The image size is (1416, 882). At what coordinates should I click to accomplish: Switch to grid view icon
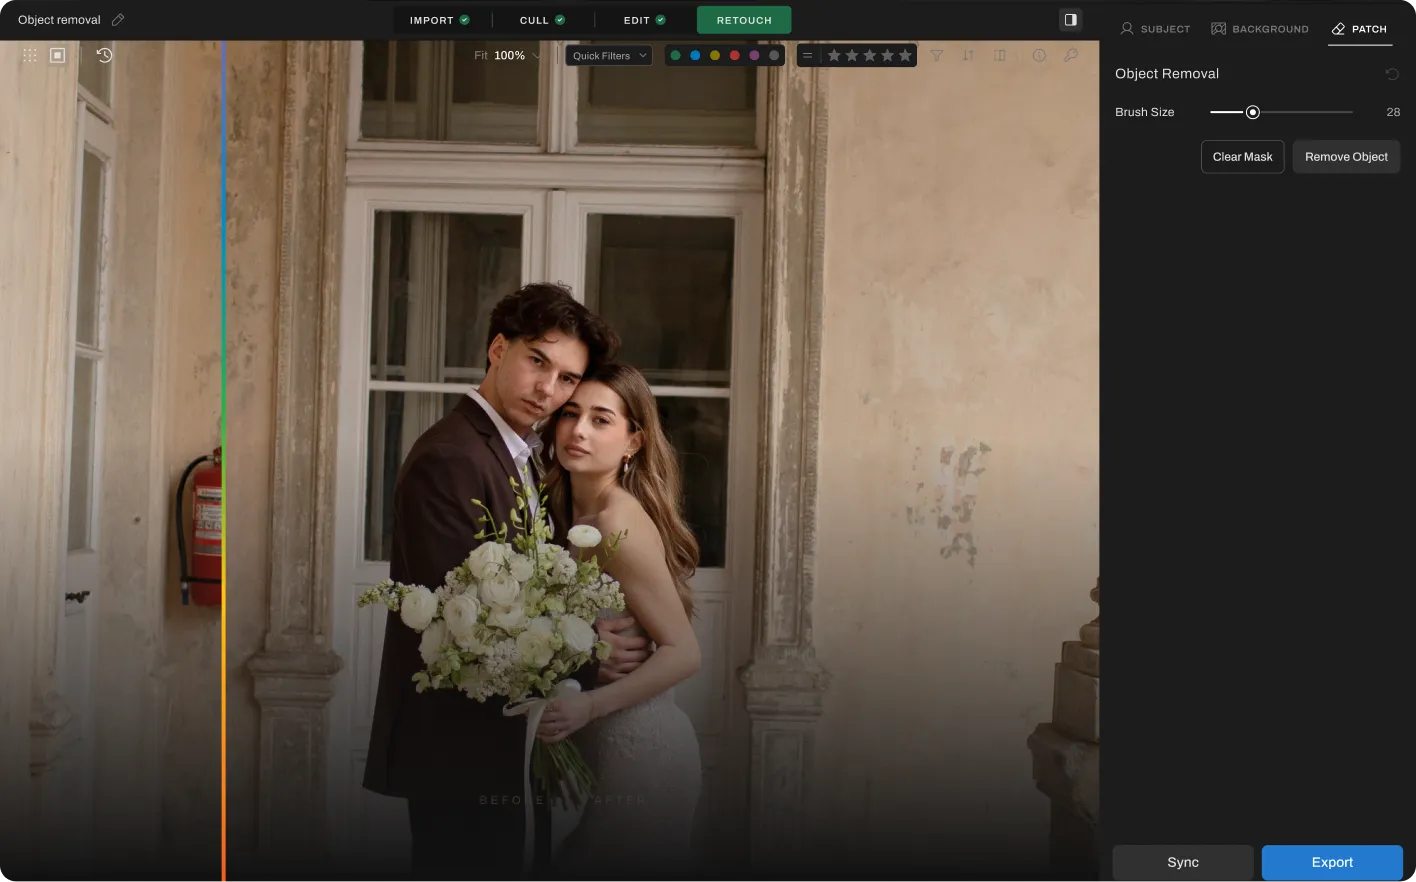coord(30,56)
